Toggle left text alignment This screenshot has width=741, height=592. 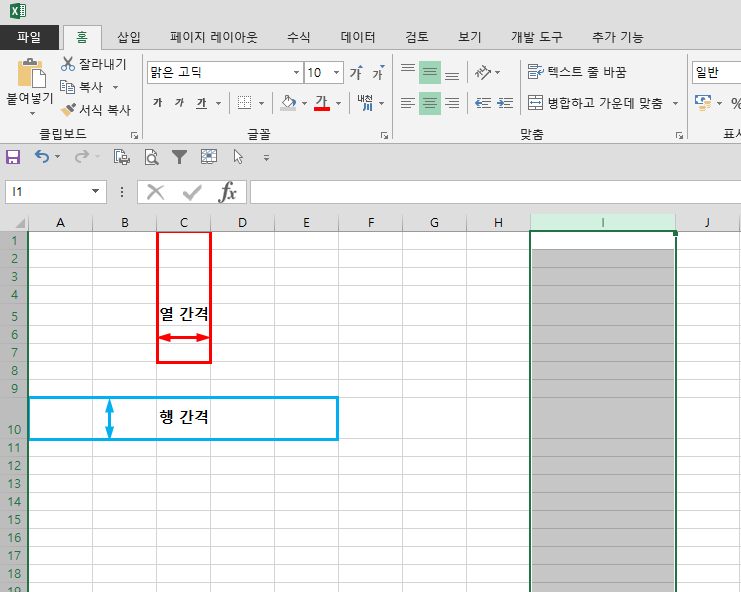(x=408, y=103)
